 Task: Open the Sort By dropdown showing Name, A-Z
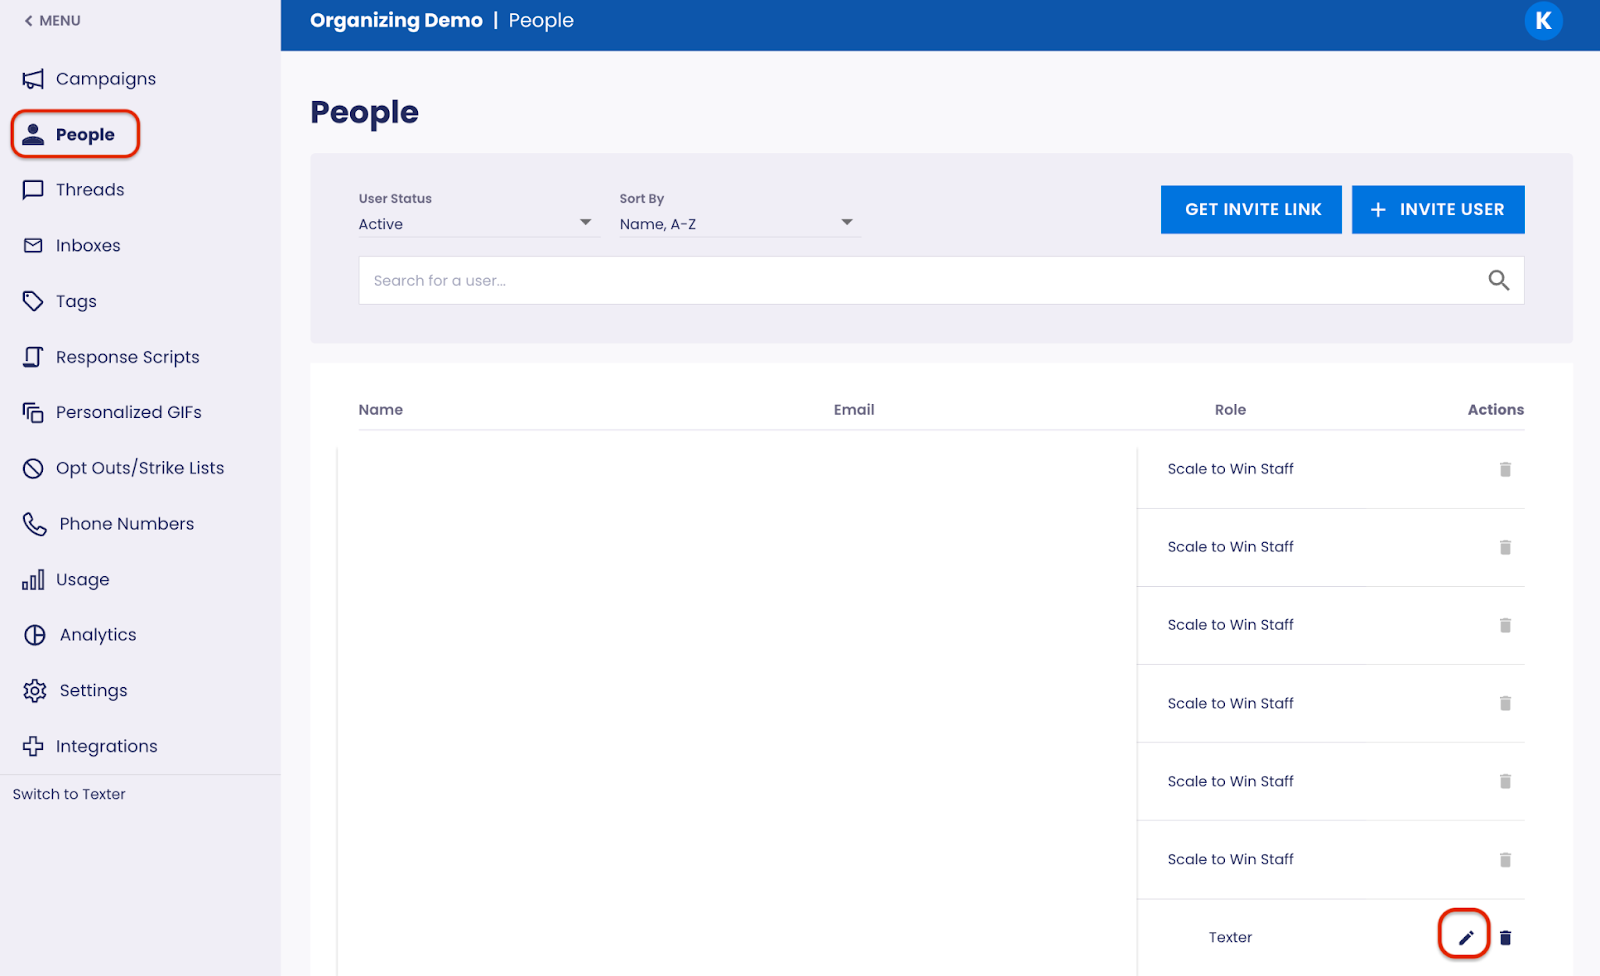click(739, 224)
